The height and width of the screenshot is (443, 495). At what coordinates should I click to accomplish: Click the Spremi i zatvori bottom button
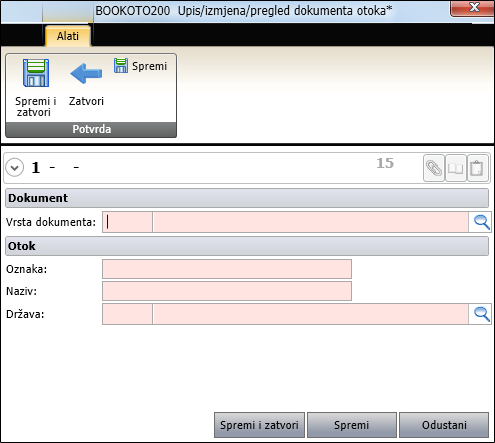(259, 425)
